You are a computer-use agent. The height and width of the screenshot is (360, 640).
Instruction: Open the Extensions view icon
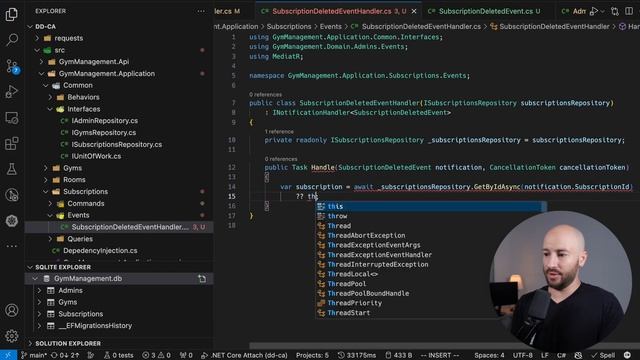(x=11, y=144)
